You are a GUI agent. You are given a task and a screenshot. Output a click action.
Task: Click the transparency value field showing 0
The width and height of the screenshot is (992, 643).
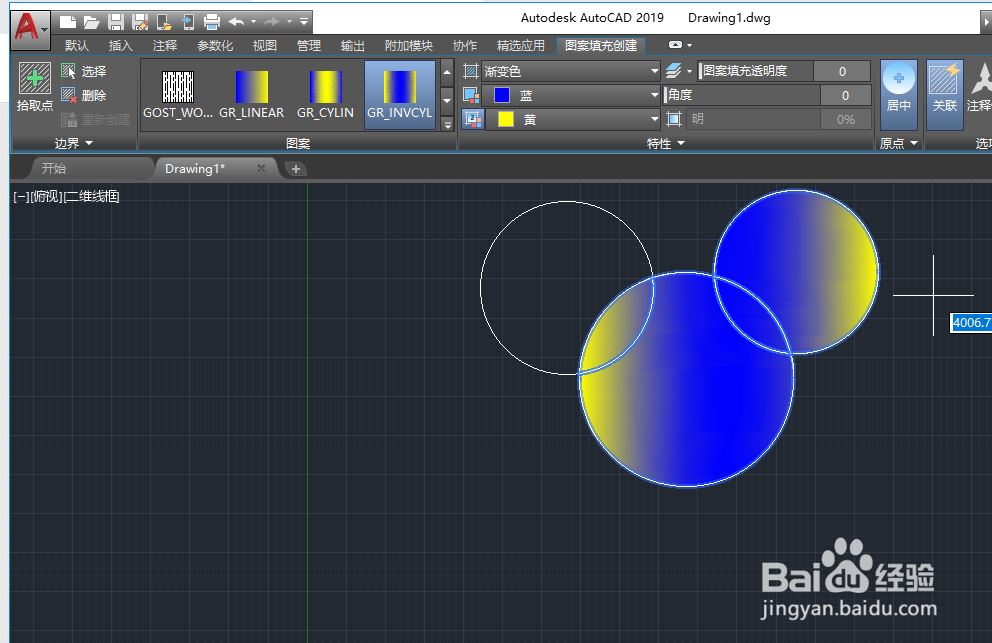(x=842, y=72)
